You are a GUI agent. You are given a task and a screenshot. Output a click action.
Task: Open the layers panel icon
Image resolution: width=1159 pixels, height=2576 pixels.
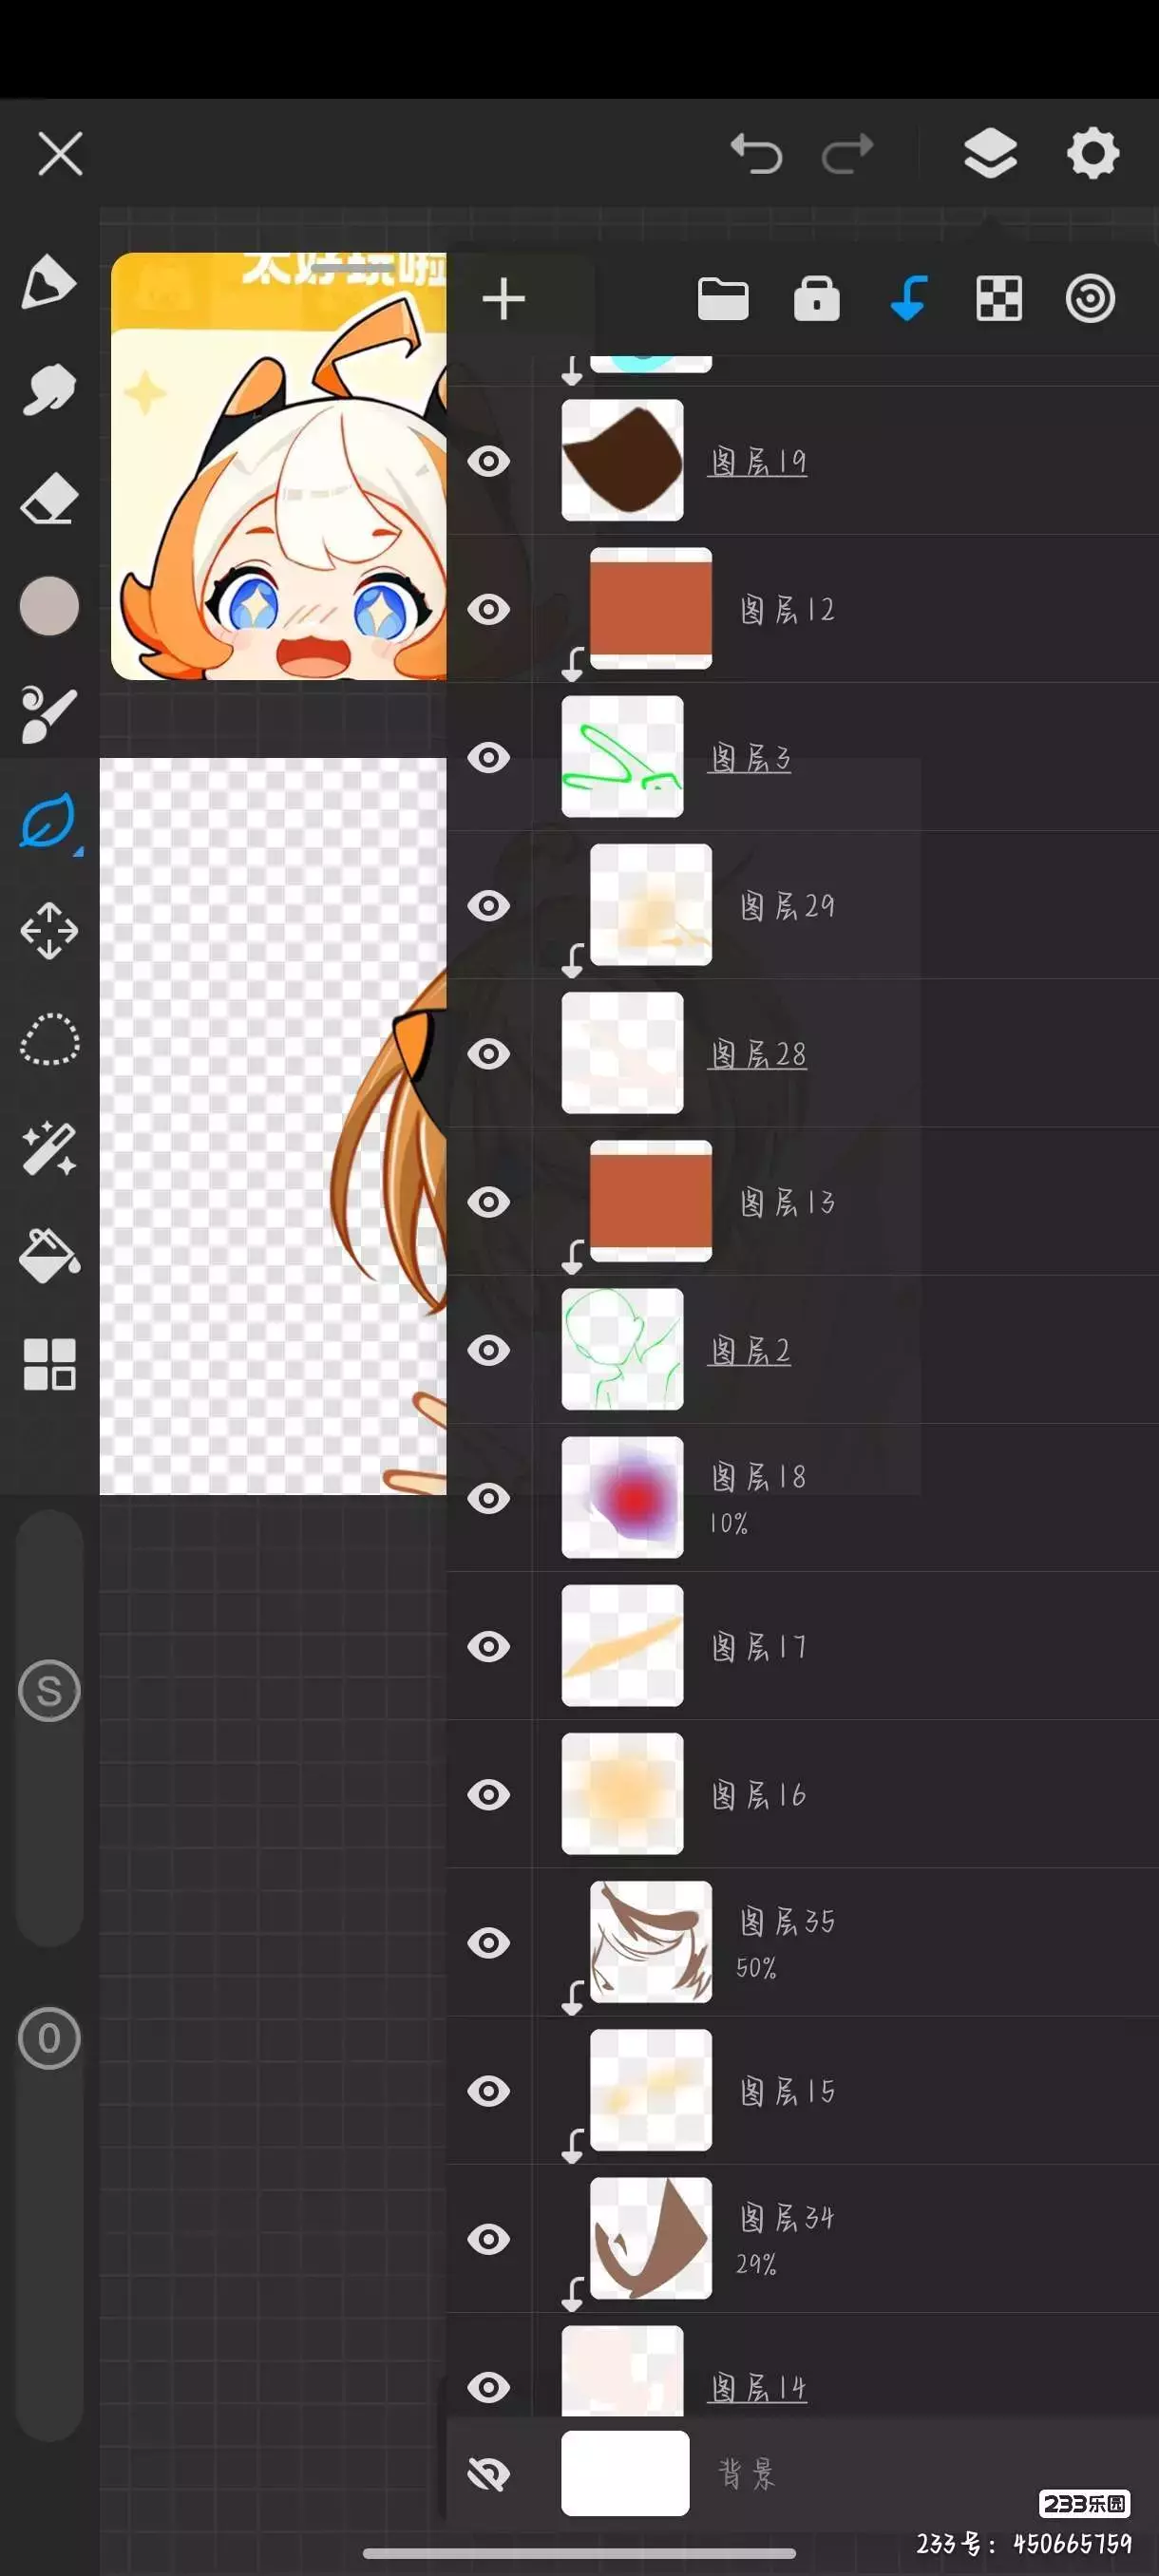[990, 153]
